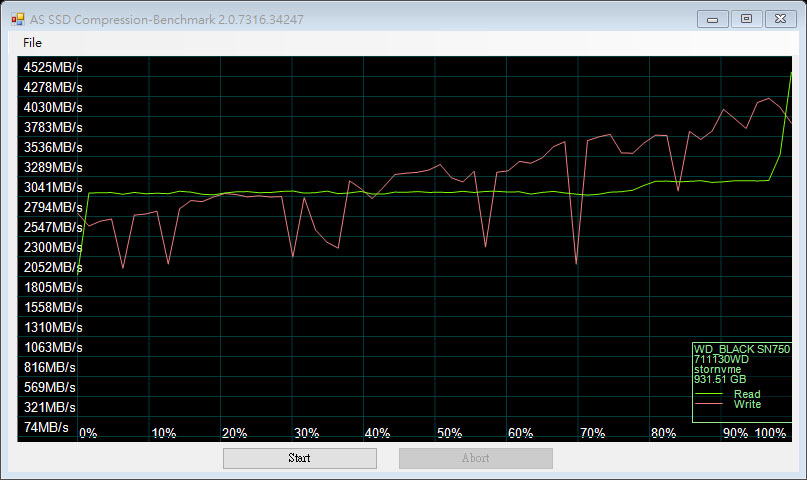The image size is (807, 480).
Task: Click the 3783MB/s axis label
Action: [x=53, y=128]
